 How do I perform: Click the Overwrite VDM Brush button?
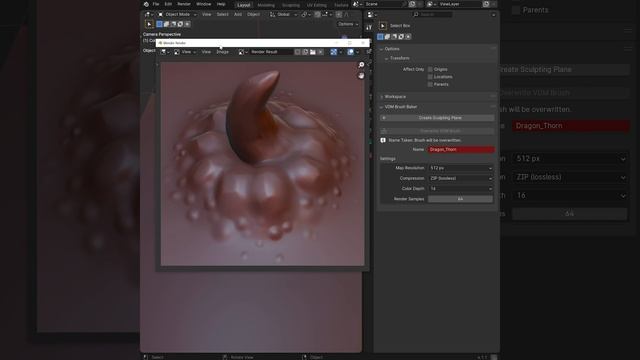(437, 131)
